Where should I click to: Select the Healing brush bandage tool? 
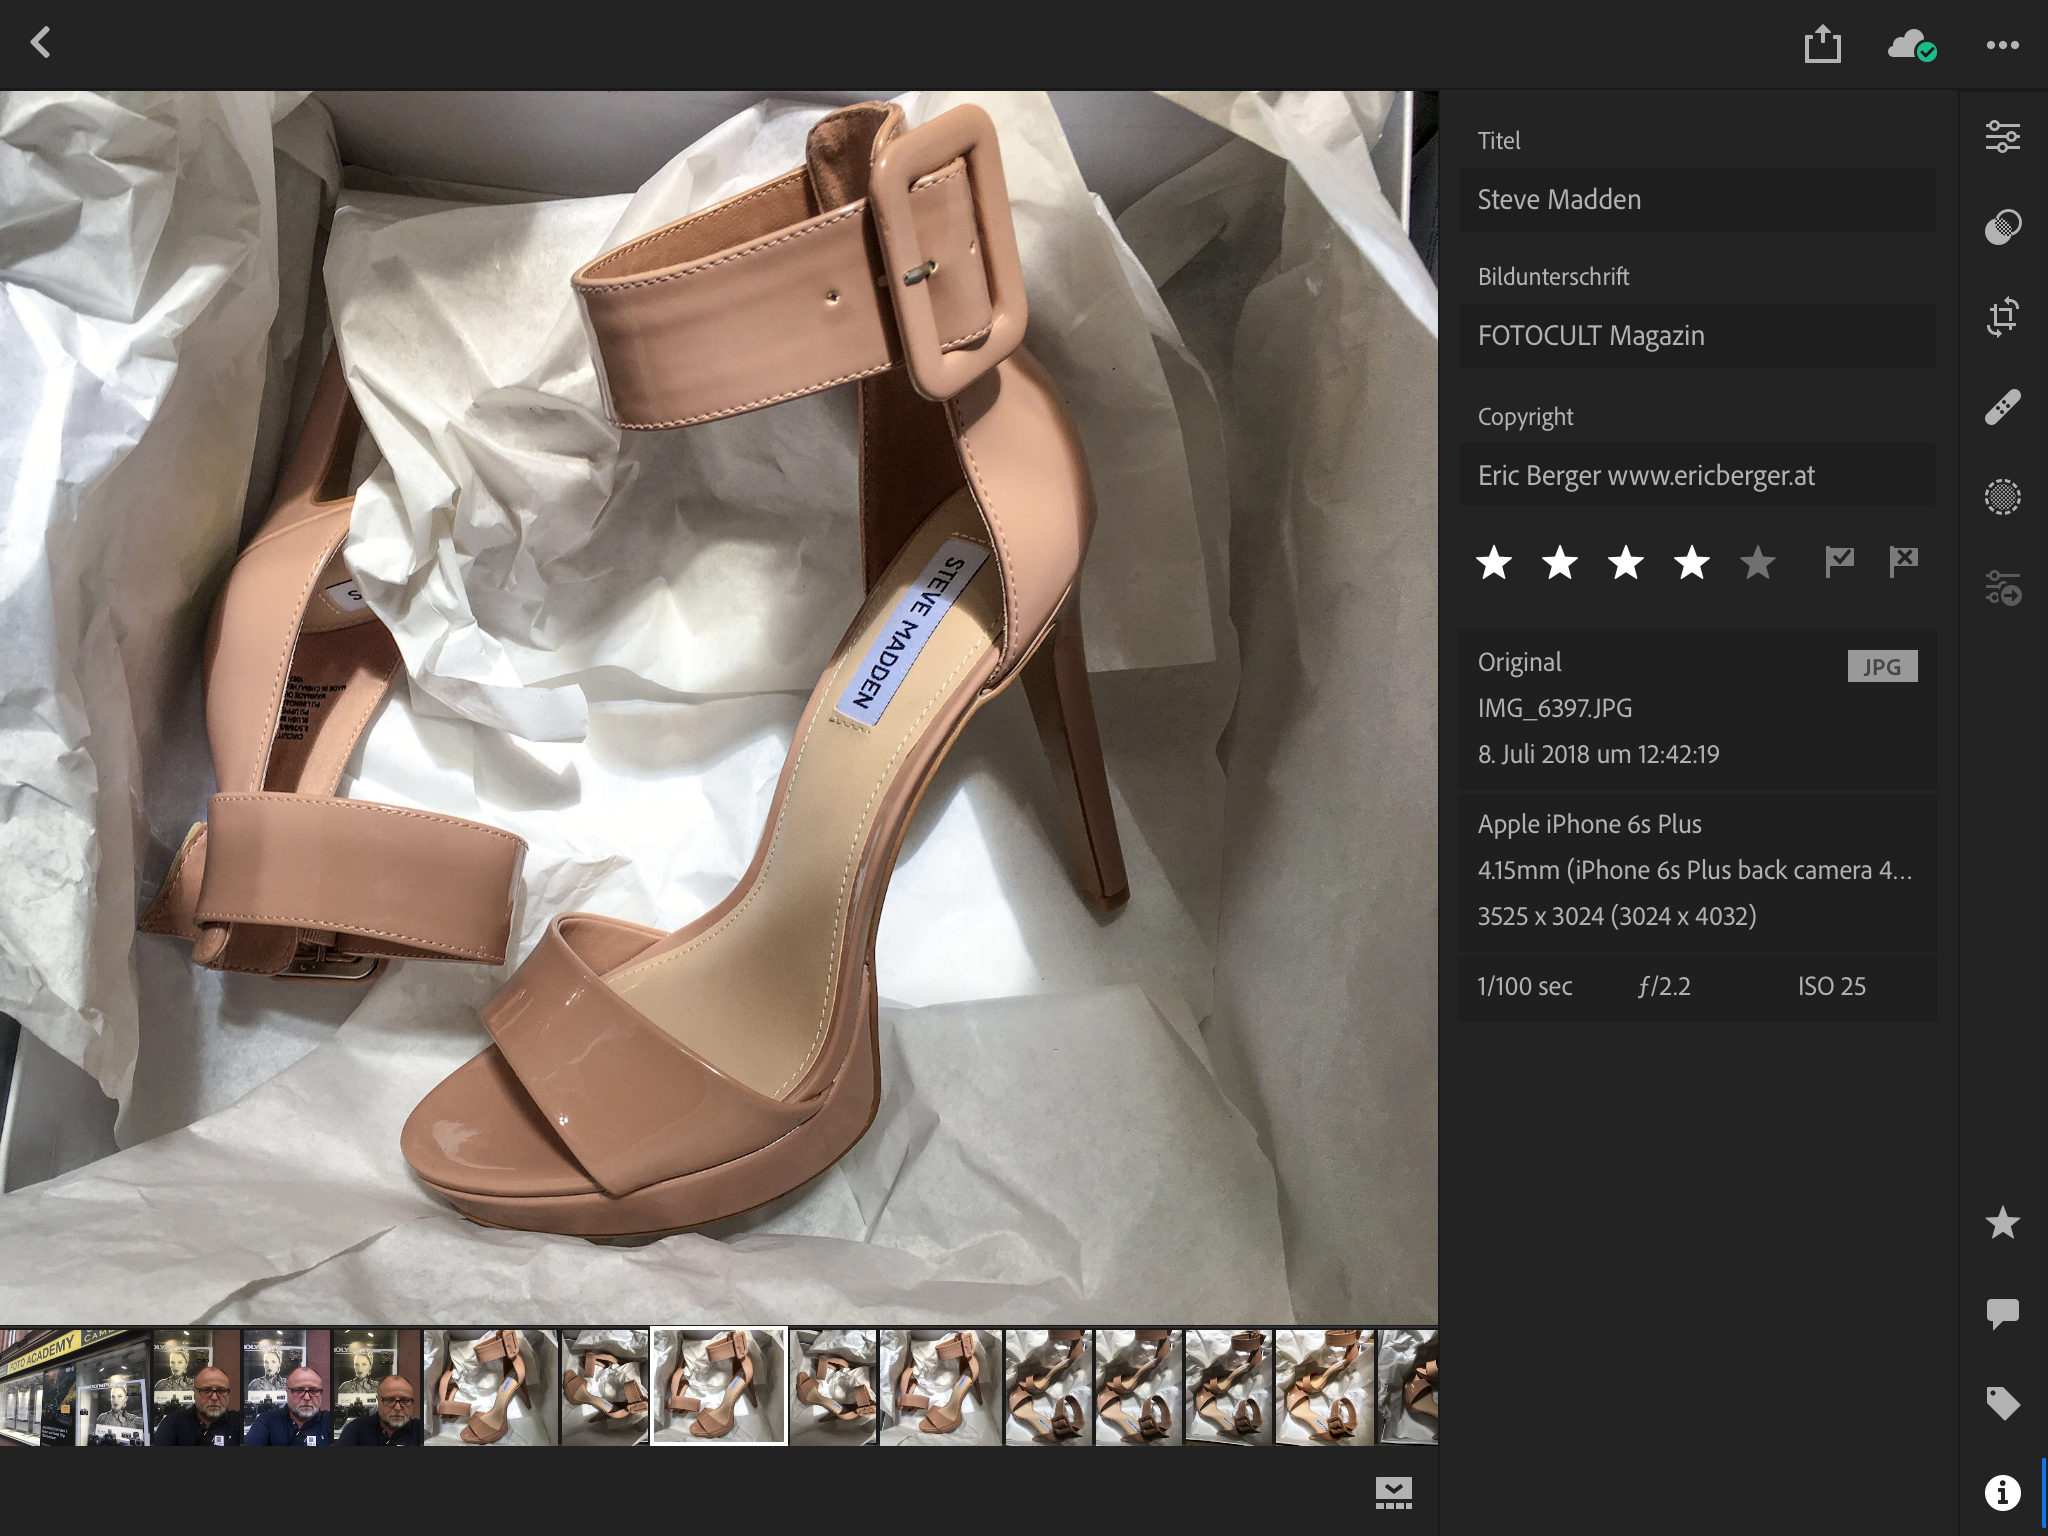(2002, 407)
